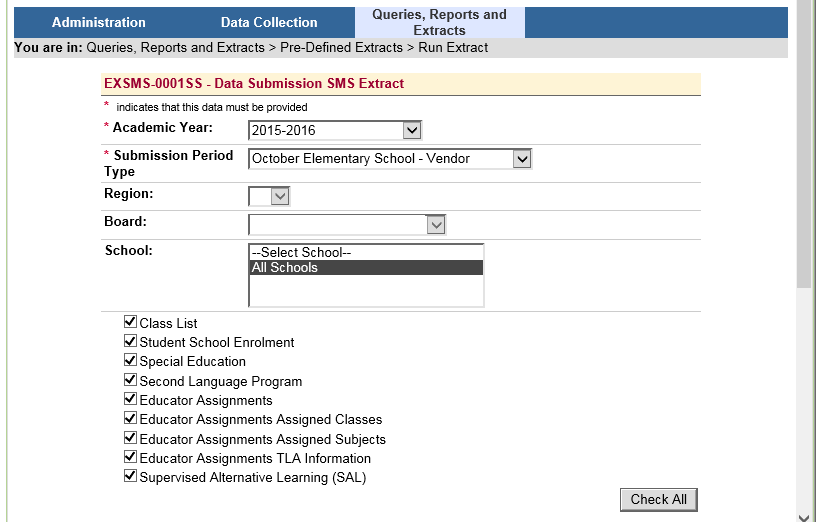Image resolution: width=826 pixels, height=525 pixels.
Task: Expand the Board dropdown list
Action: 346,225
